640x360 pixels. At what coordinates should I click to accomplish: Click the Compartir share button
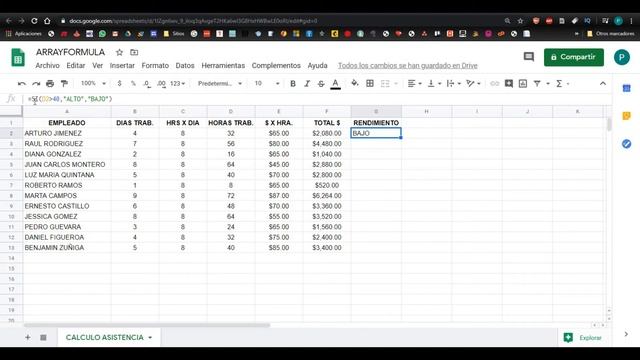point(573,57)
